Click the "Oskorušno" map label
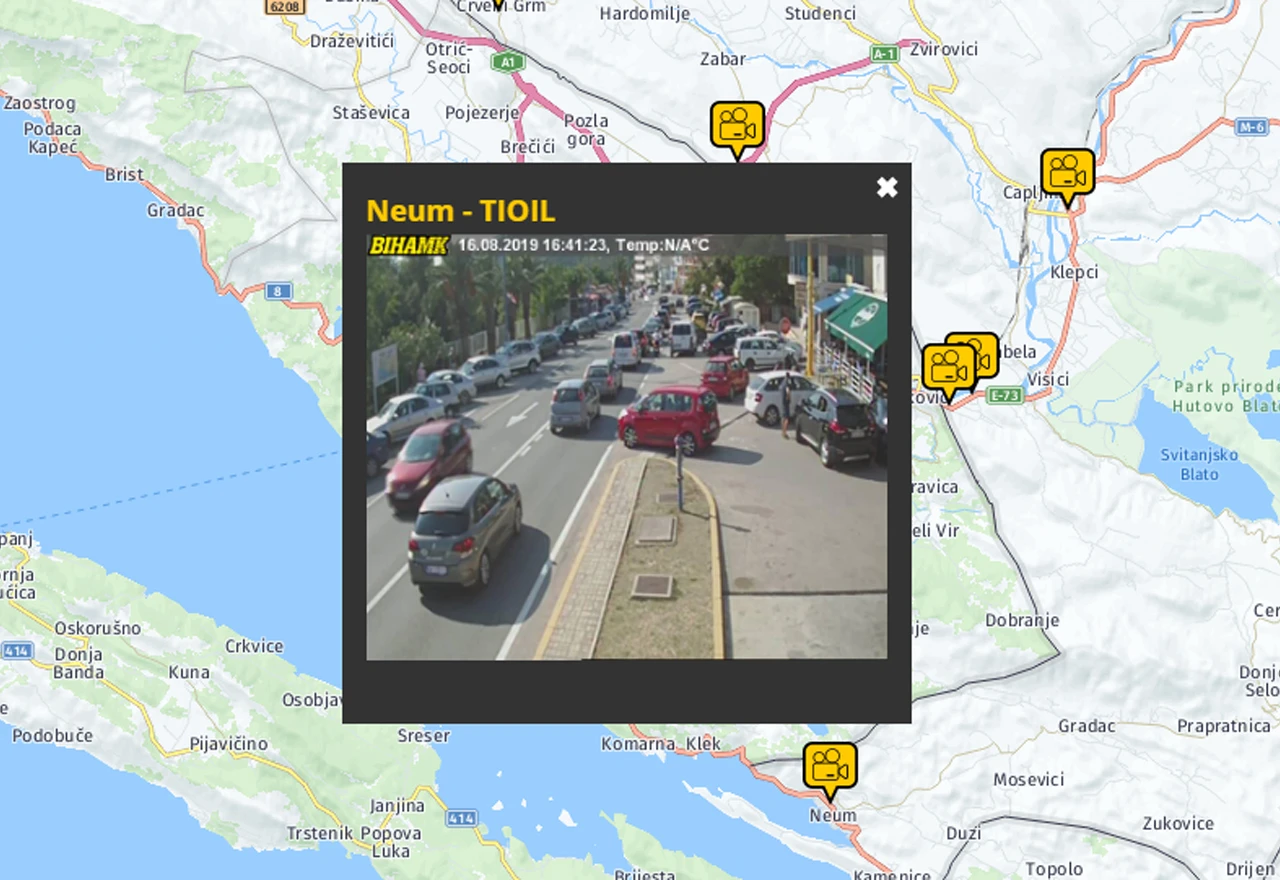 tap(97, 629)
